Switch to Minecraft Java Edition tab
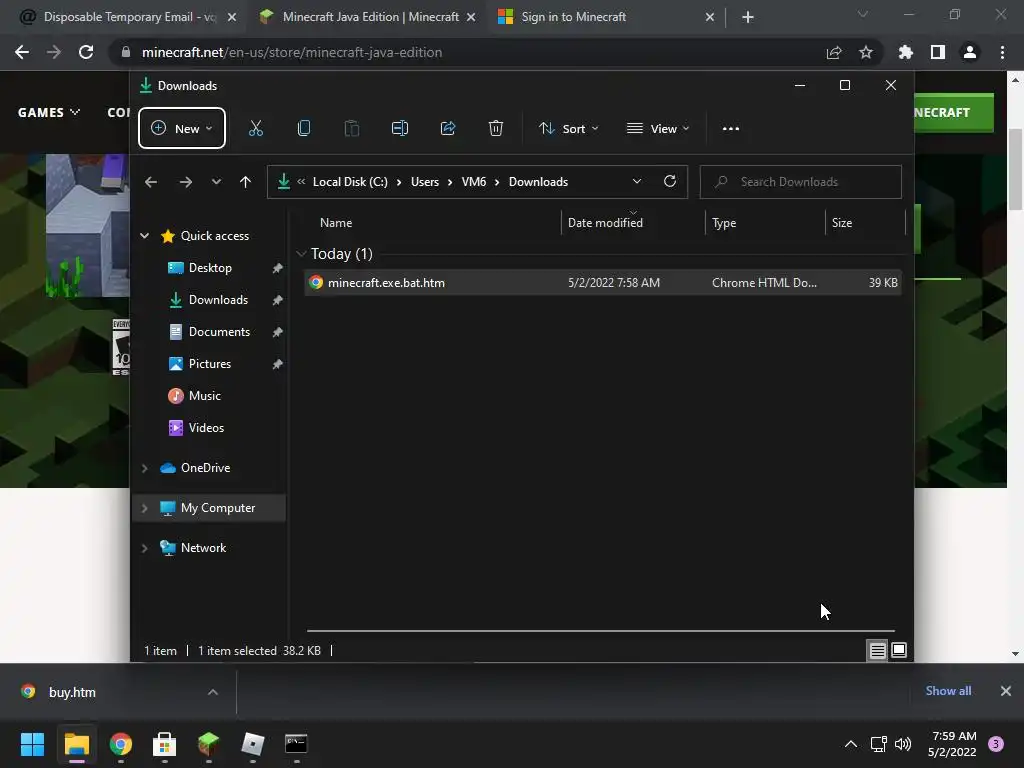 367,17
